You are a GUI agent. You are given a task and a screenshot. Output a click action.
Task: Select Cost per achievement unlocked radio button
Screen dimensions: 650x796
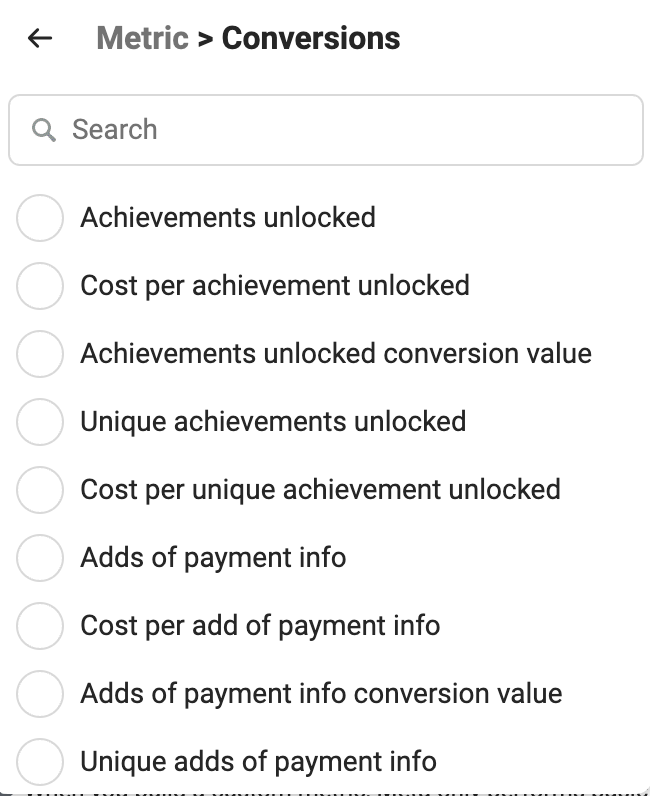[40, 286]
